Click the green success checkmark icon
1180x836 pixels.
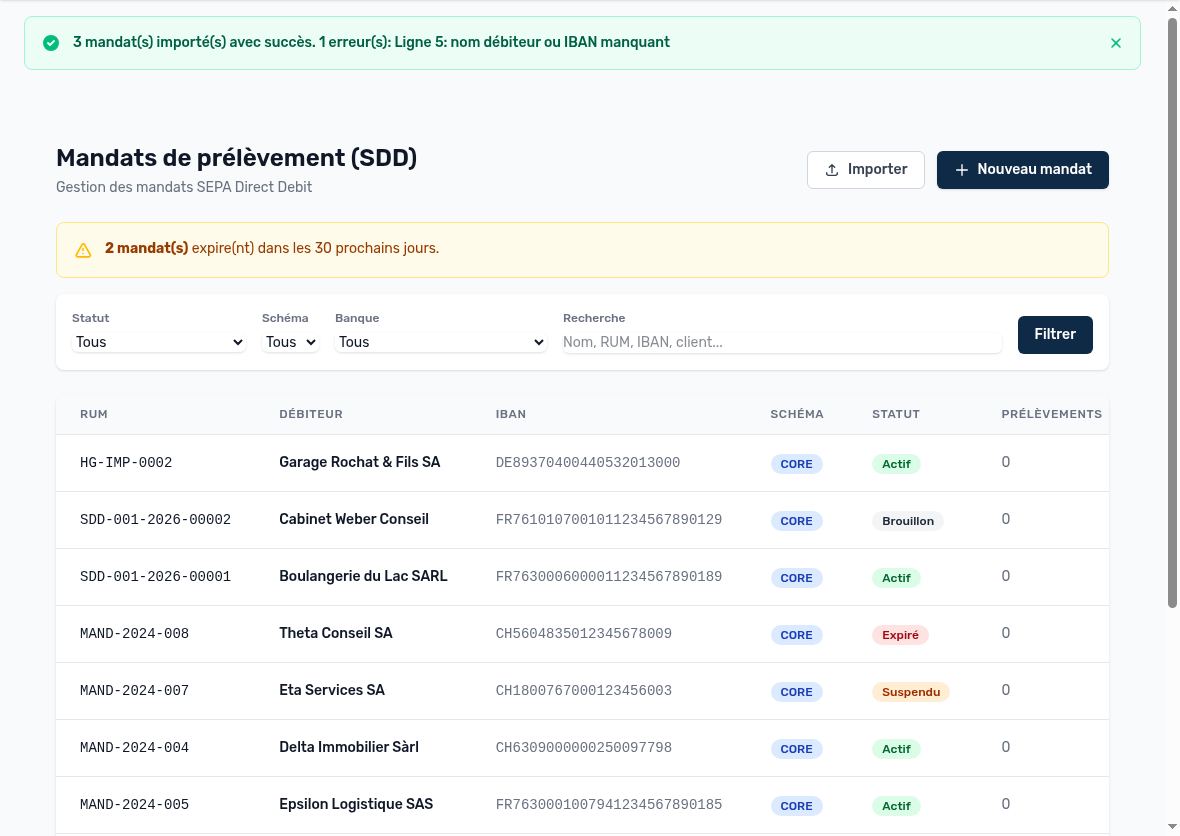tap(51, 43)
